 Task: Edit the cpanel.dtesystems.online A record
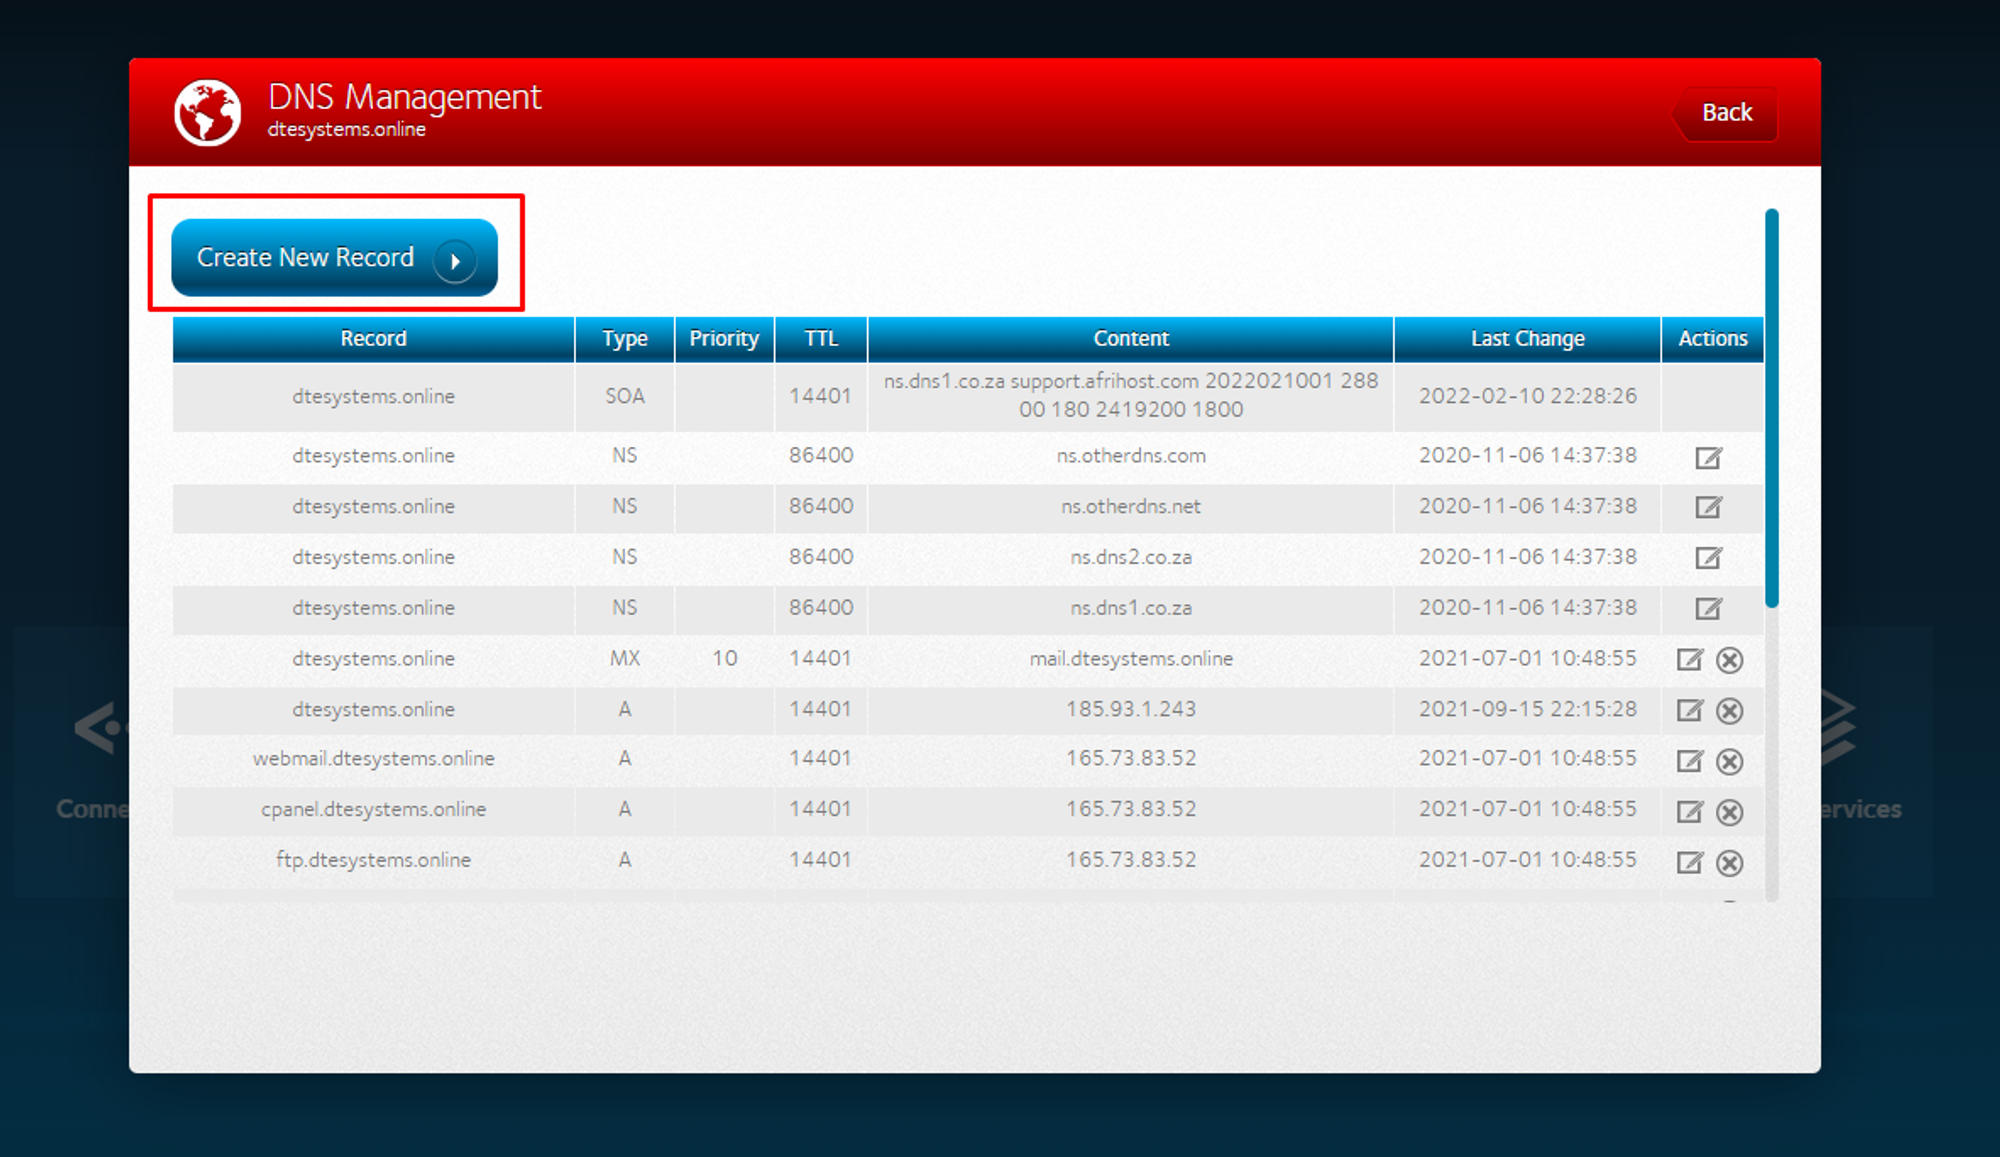pyautogui.click(x=1689, y=811)
